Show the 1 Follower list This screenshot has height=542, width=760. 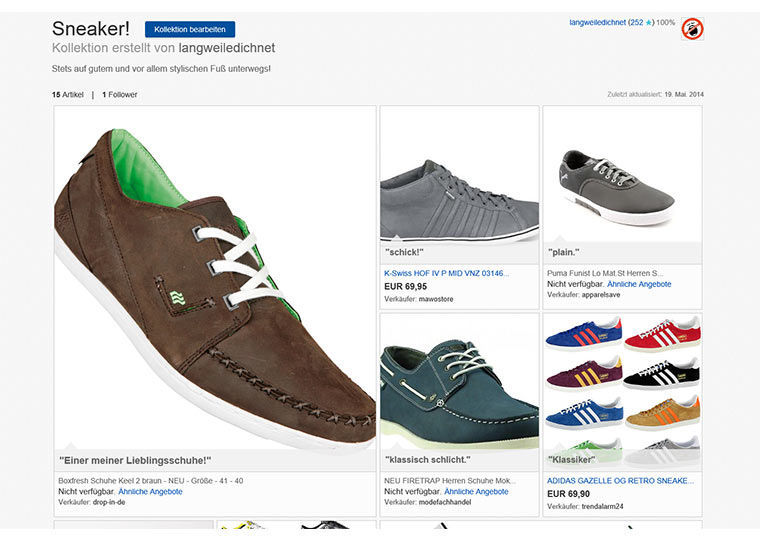(120, 95)
